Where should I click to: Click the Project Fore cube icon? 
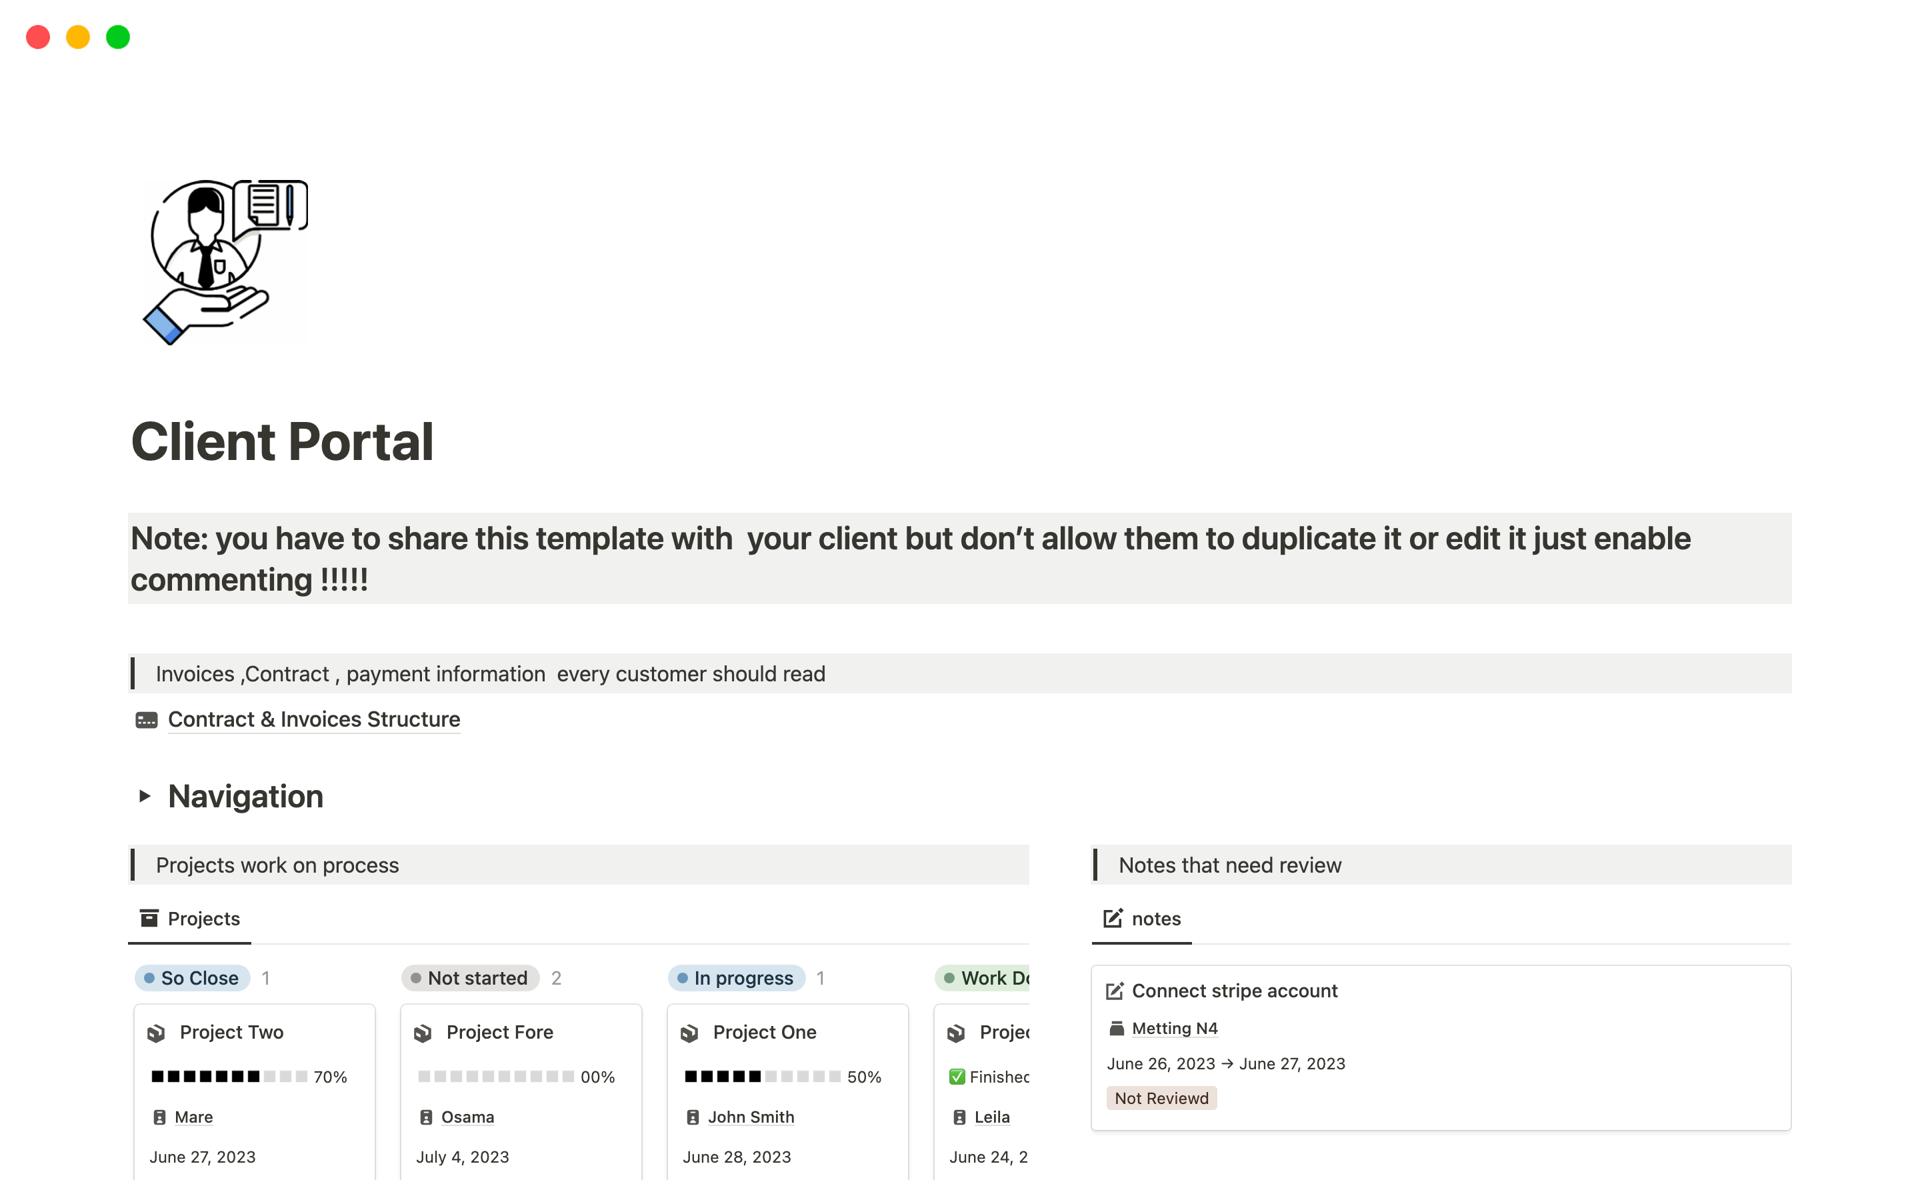[423, 1033]
